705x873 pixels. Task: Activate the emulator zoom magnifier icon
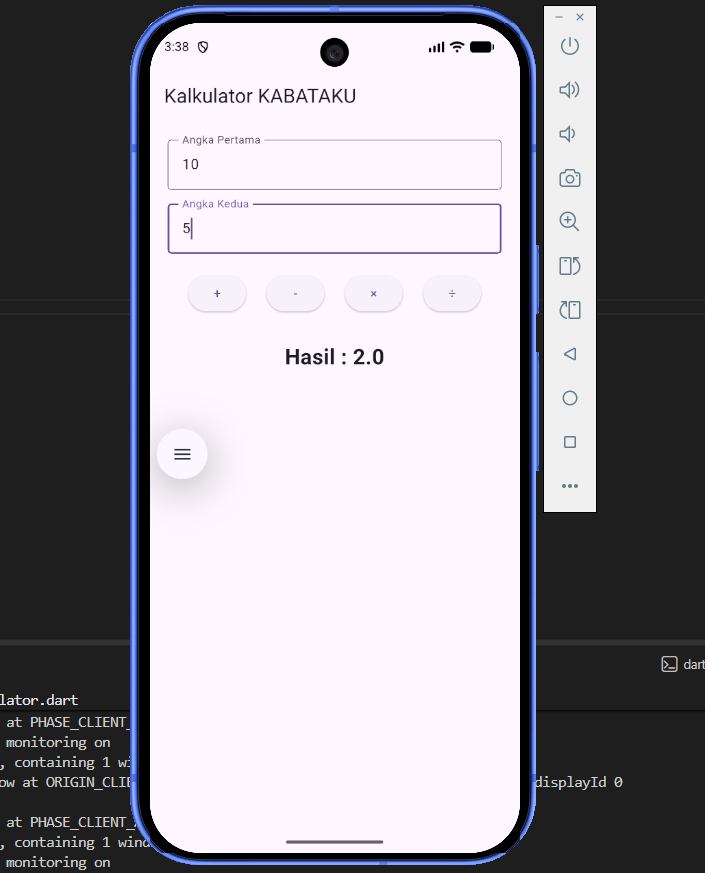(x=569, y=222)
